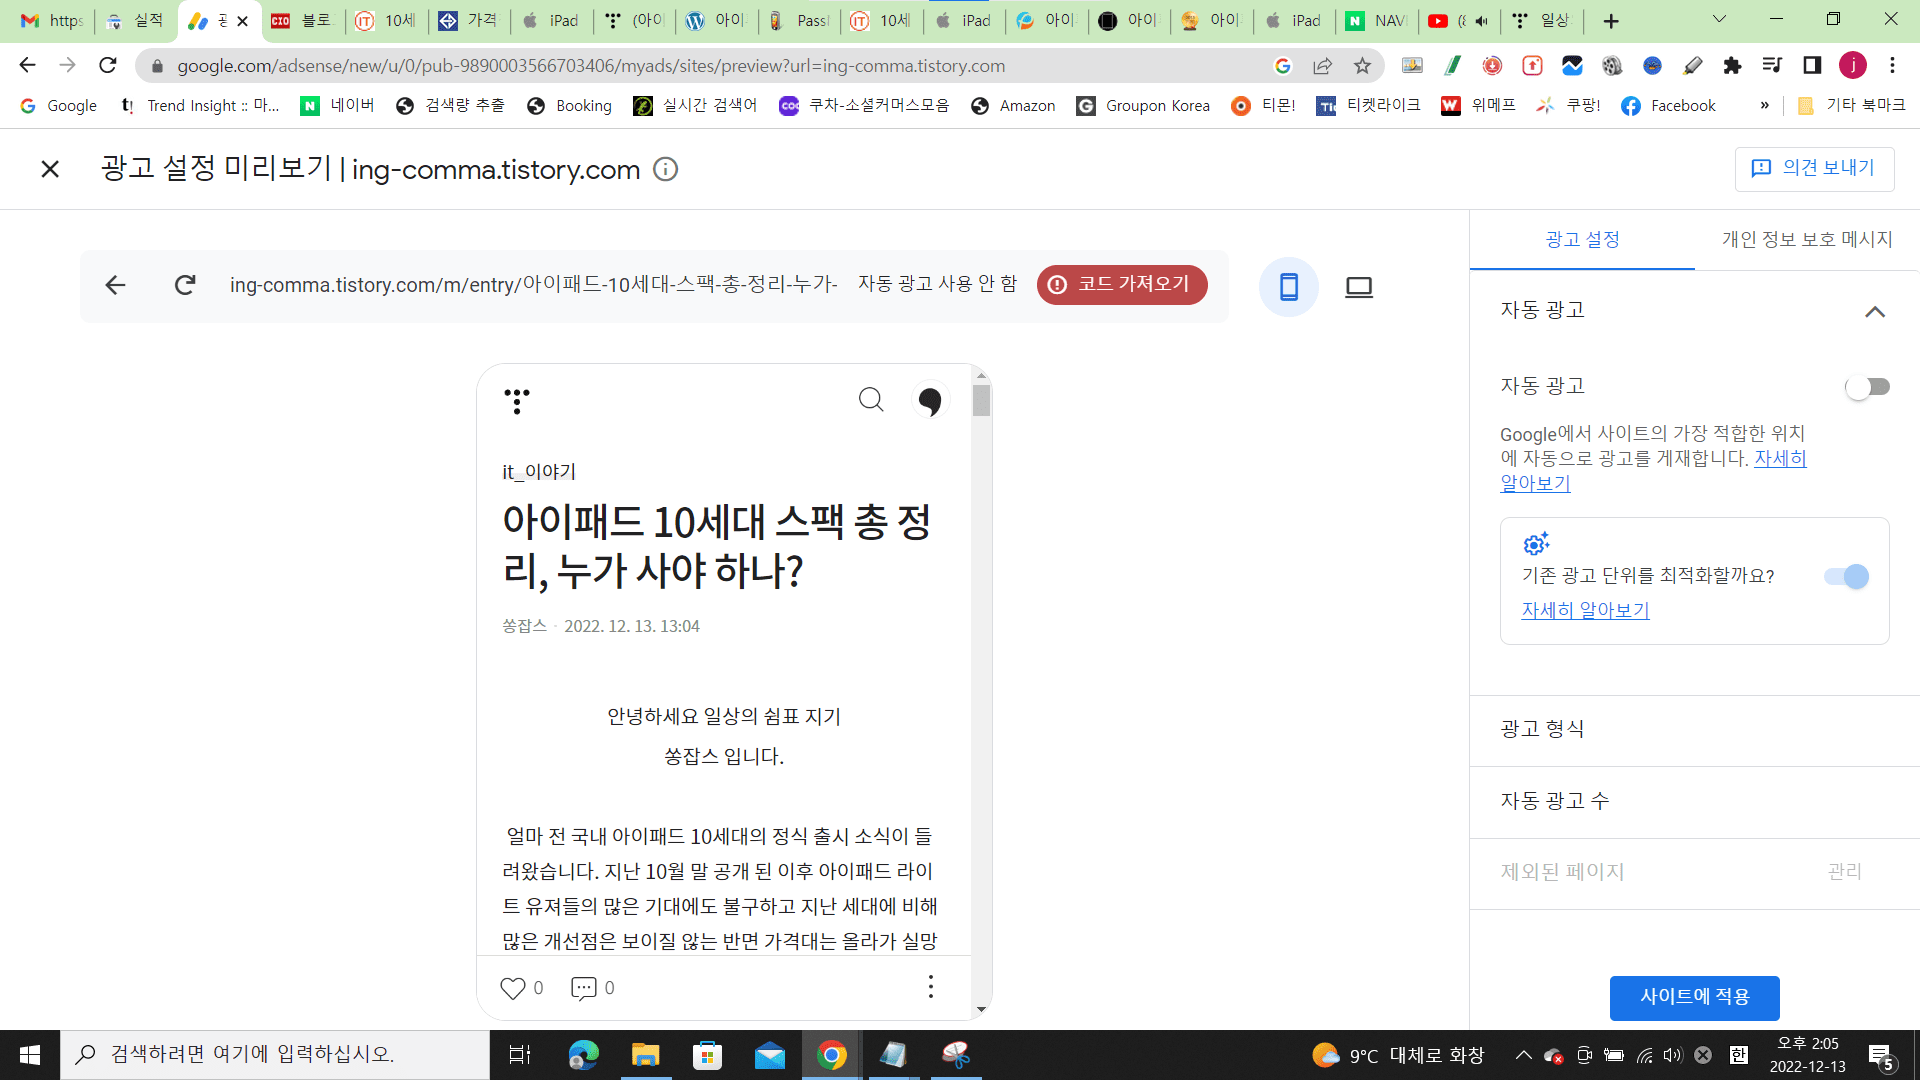Open the Tistory menu dots in preview
Screen dimensions: 1920x1080
[517, 401]
